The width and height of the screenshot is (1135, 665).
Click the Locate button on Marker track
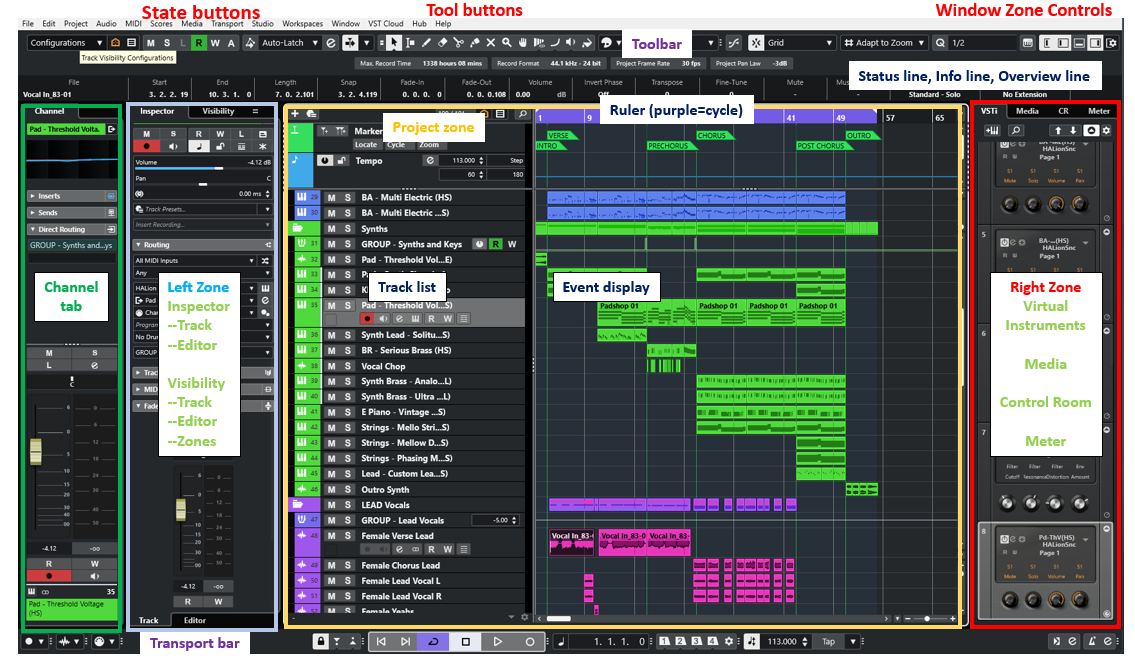366,145
